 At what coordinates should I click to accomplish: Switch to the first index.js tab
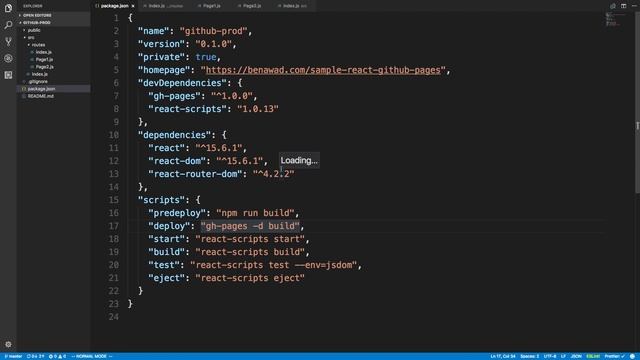[x=165, y=6]
